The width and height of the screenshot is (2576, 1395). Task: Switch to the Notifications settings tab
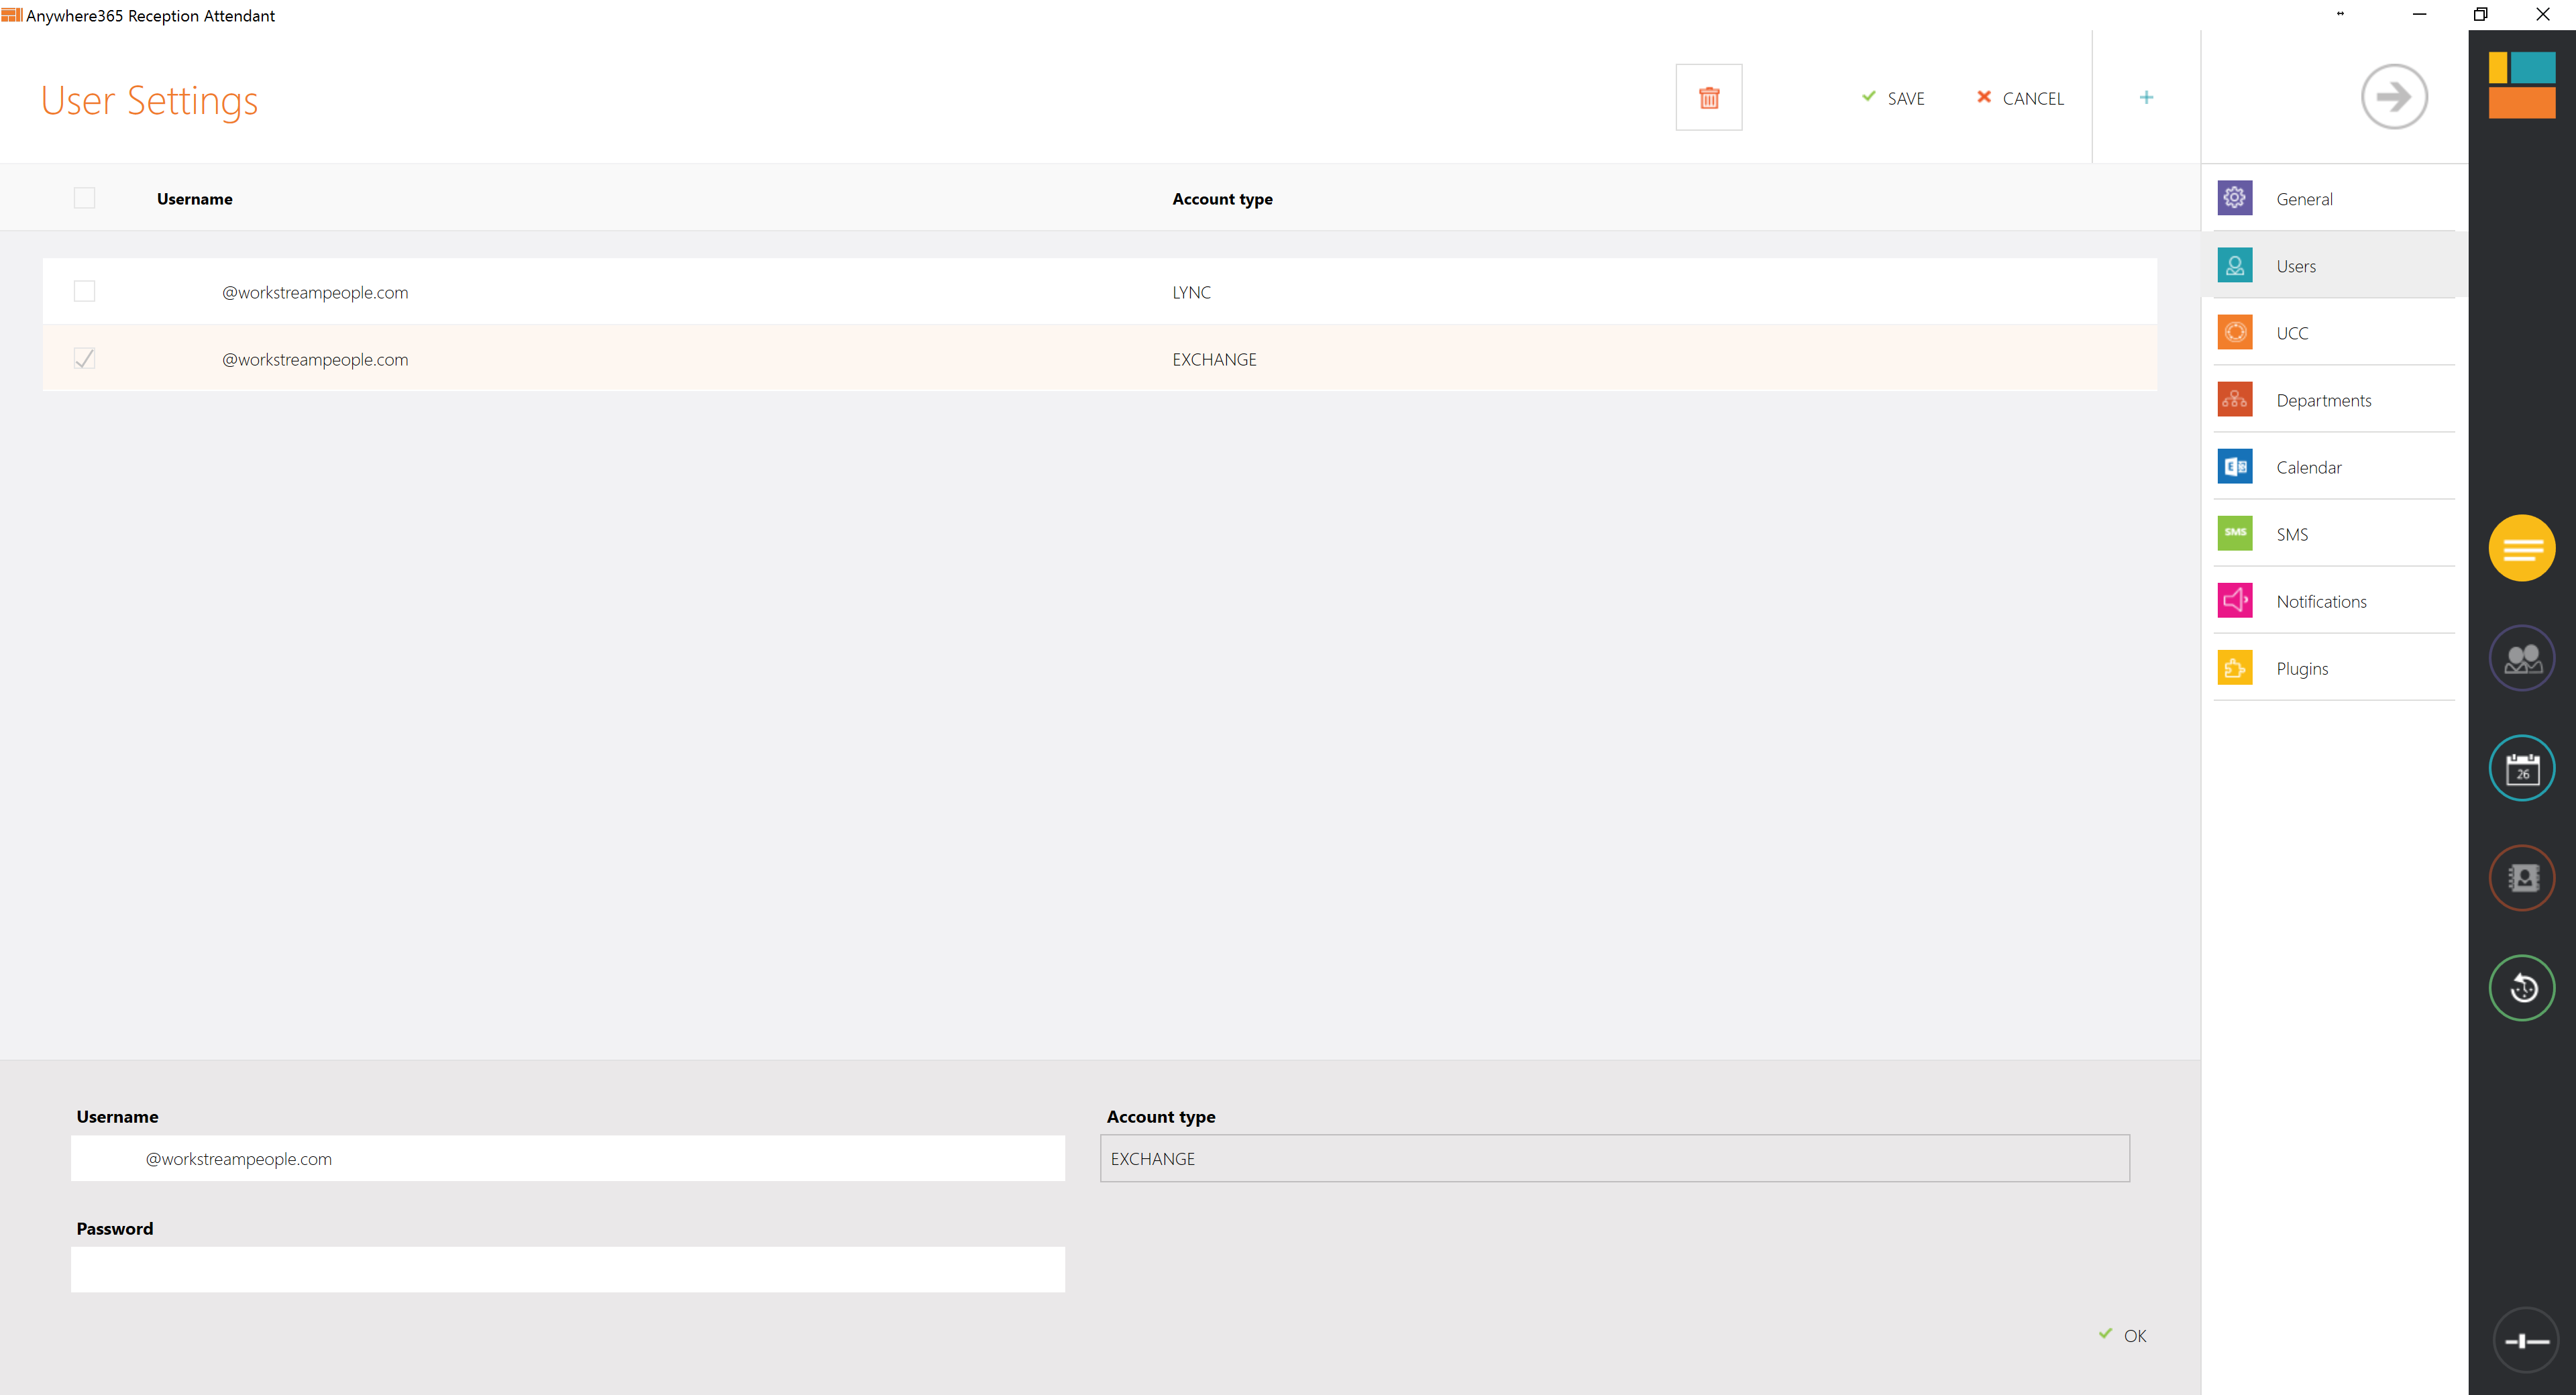point(2320,601)
